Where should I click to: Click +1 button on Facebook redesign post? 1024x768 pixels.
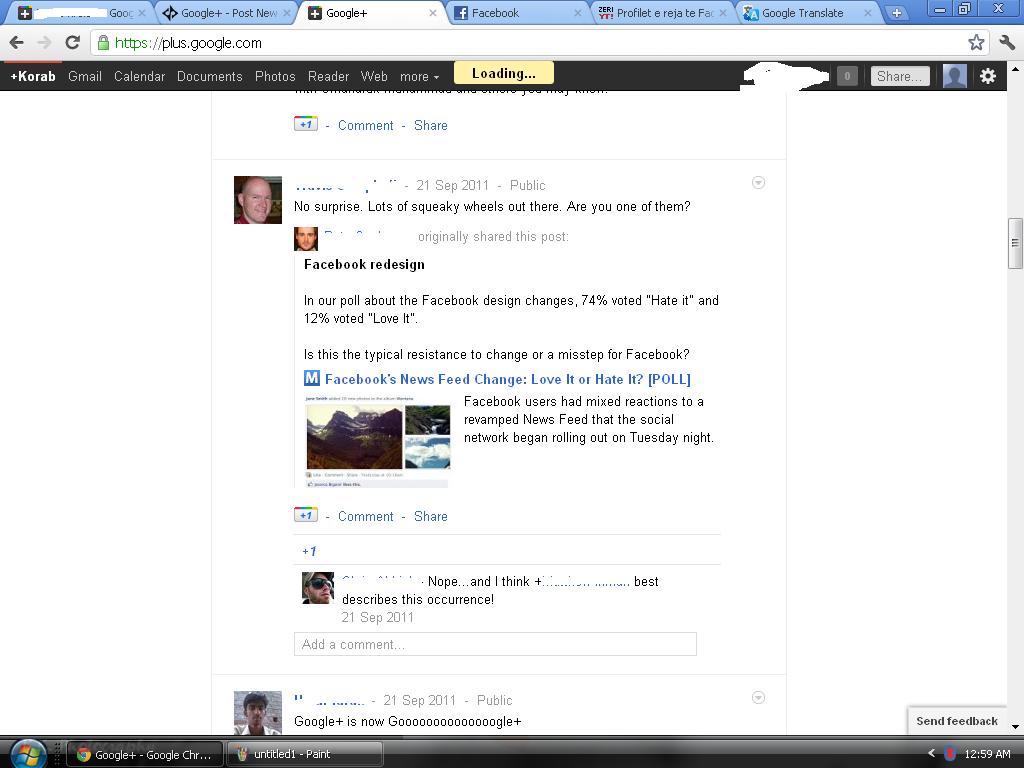click(x=306, y=515)
